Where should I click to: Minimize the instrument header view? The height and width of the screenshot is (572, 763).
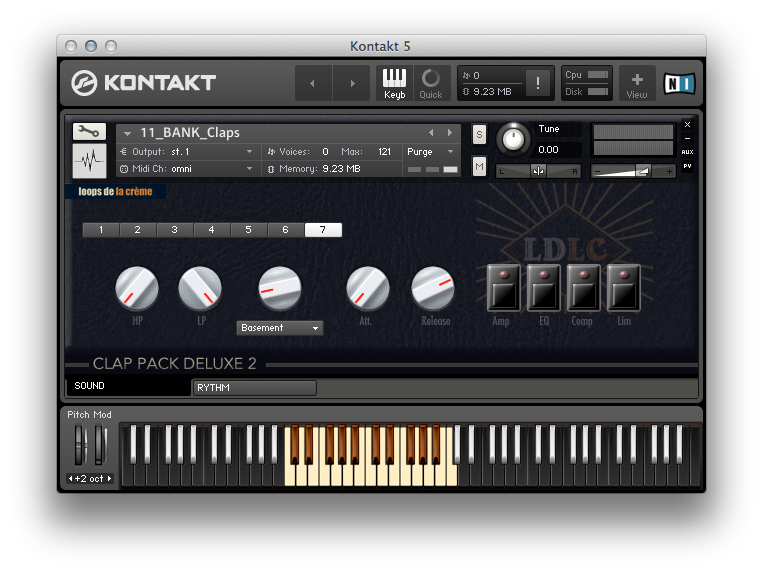(688, 139)
